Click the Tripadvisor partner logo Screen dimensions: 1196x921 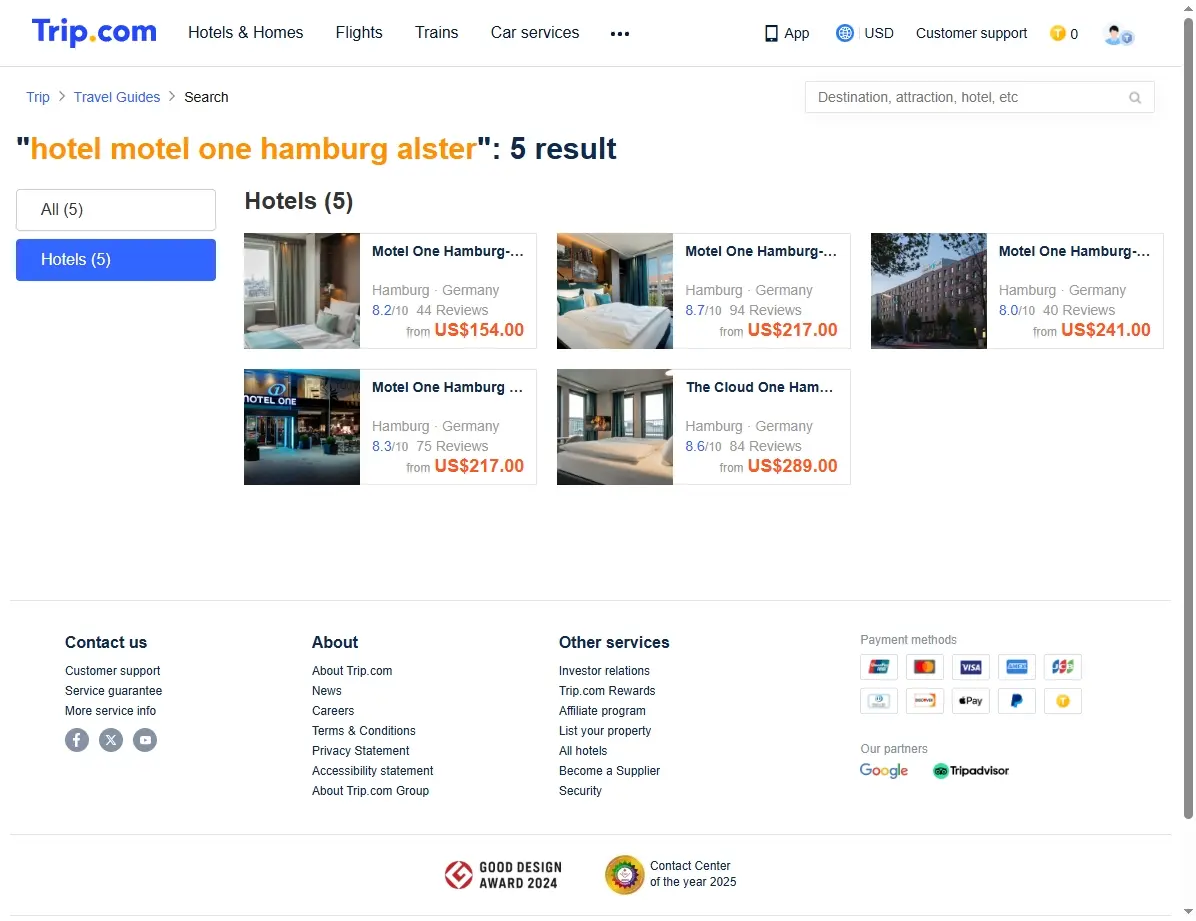point(971,771)
